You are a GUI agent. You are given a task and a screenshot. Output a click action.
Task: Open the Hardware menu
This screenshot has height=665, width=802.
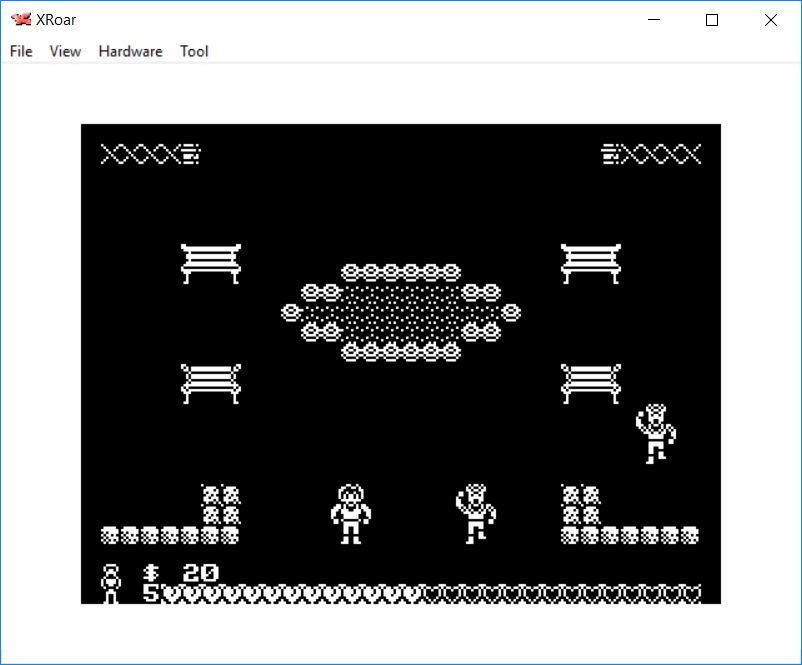tap(130, 51)
